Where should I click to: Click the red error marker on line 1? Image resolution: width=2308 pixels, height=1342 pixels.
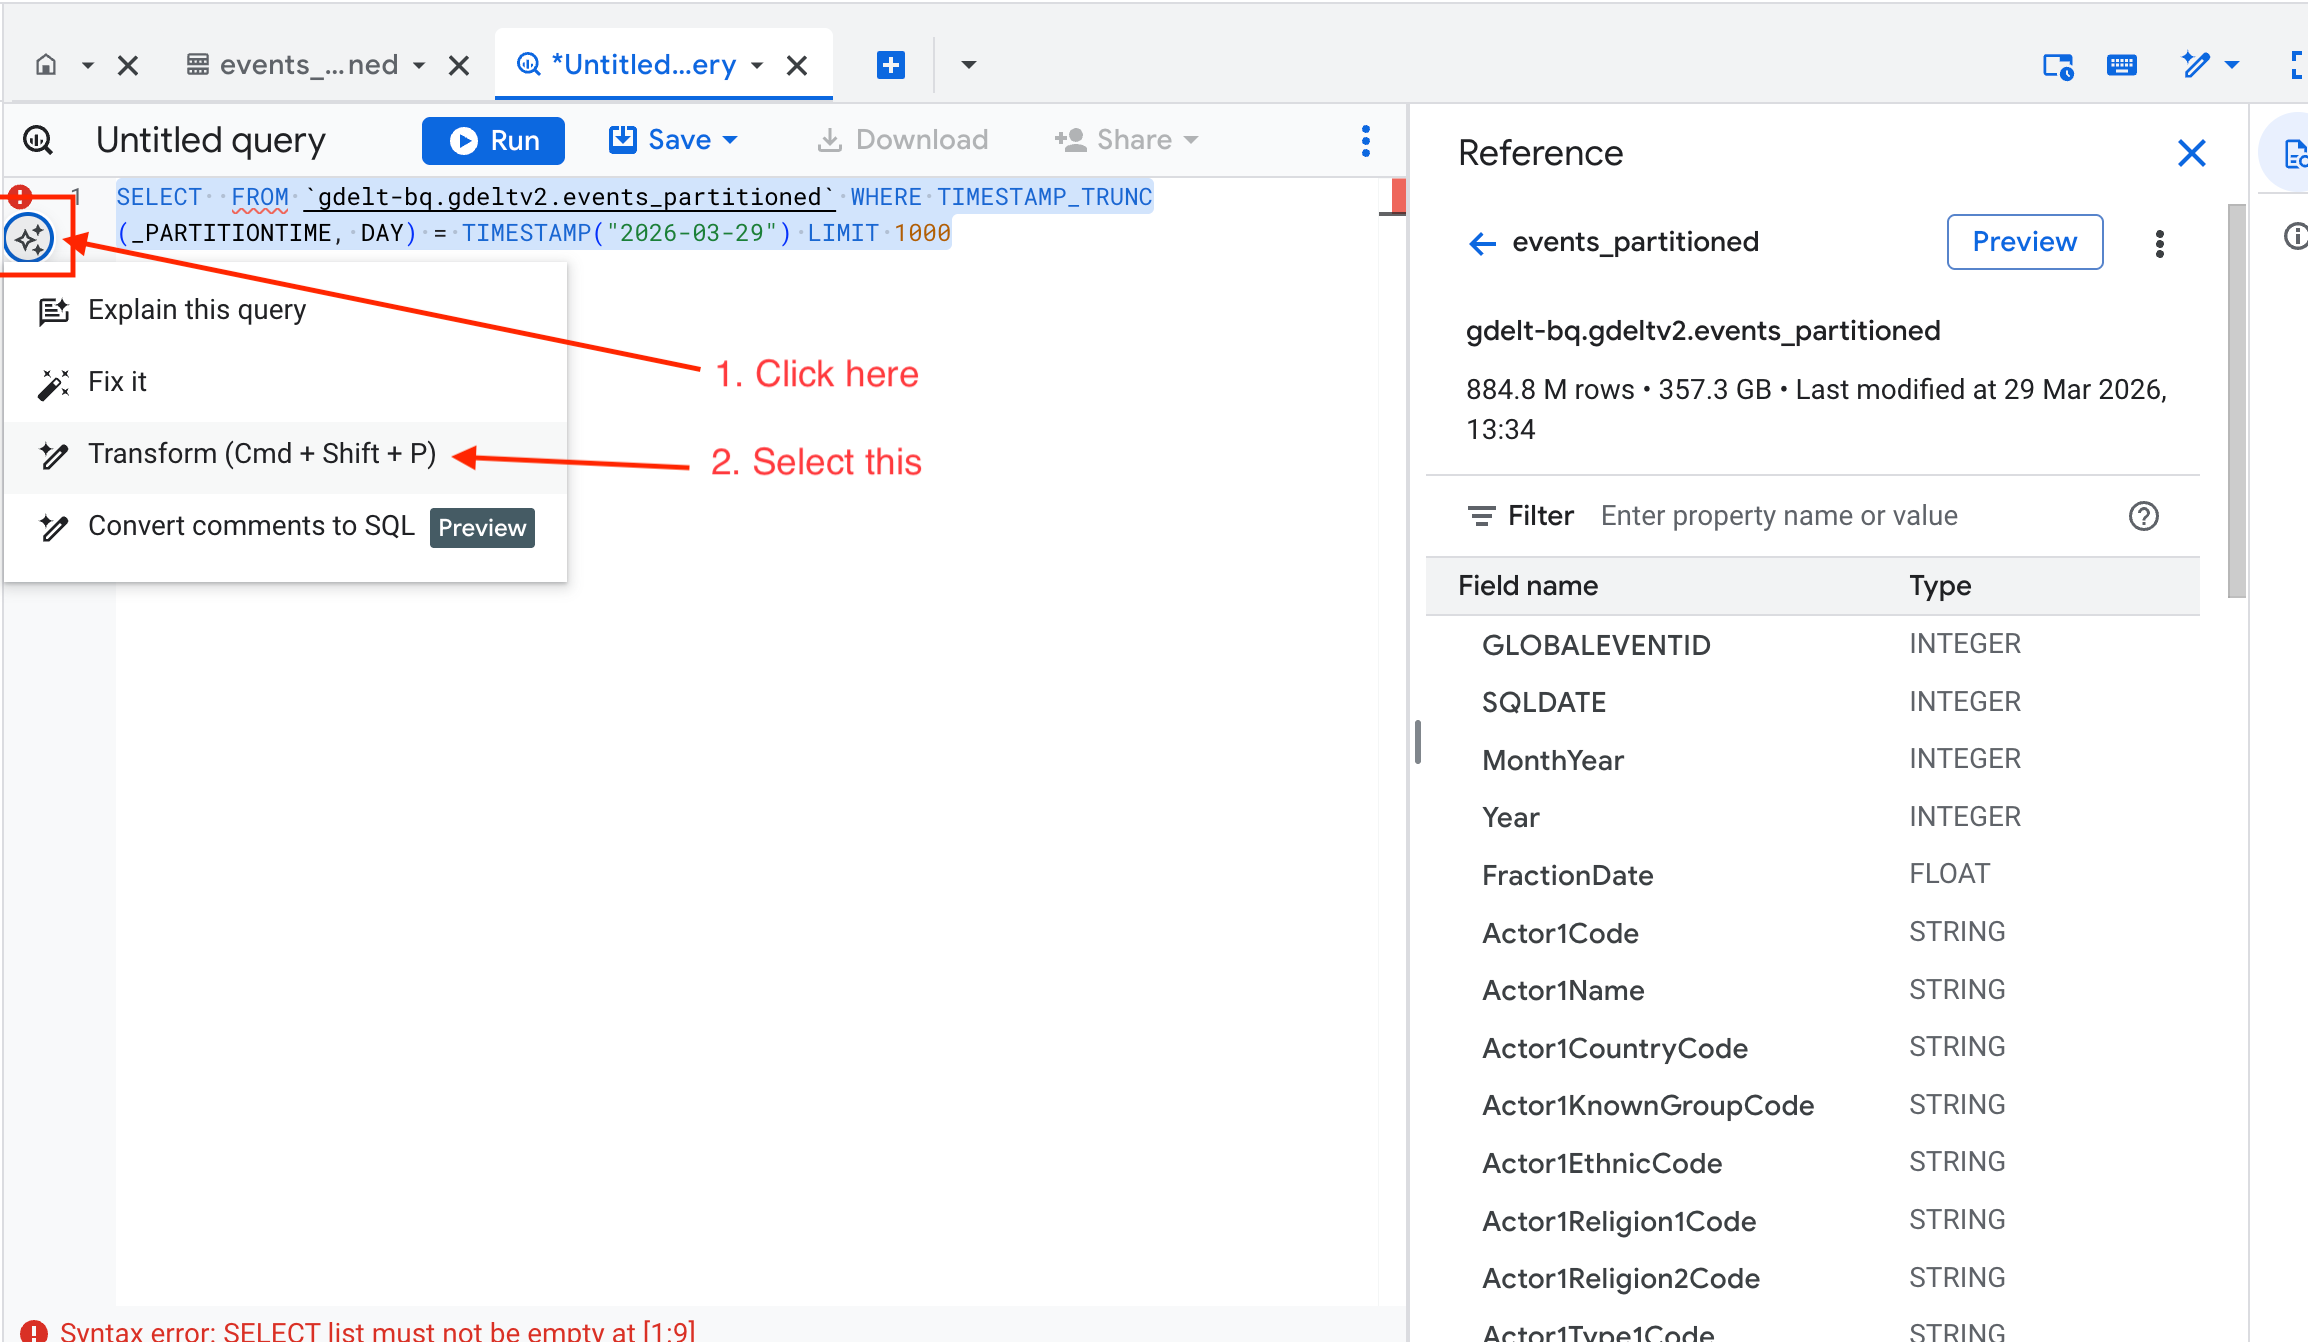pos(20,196)
